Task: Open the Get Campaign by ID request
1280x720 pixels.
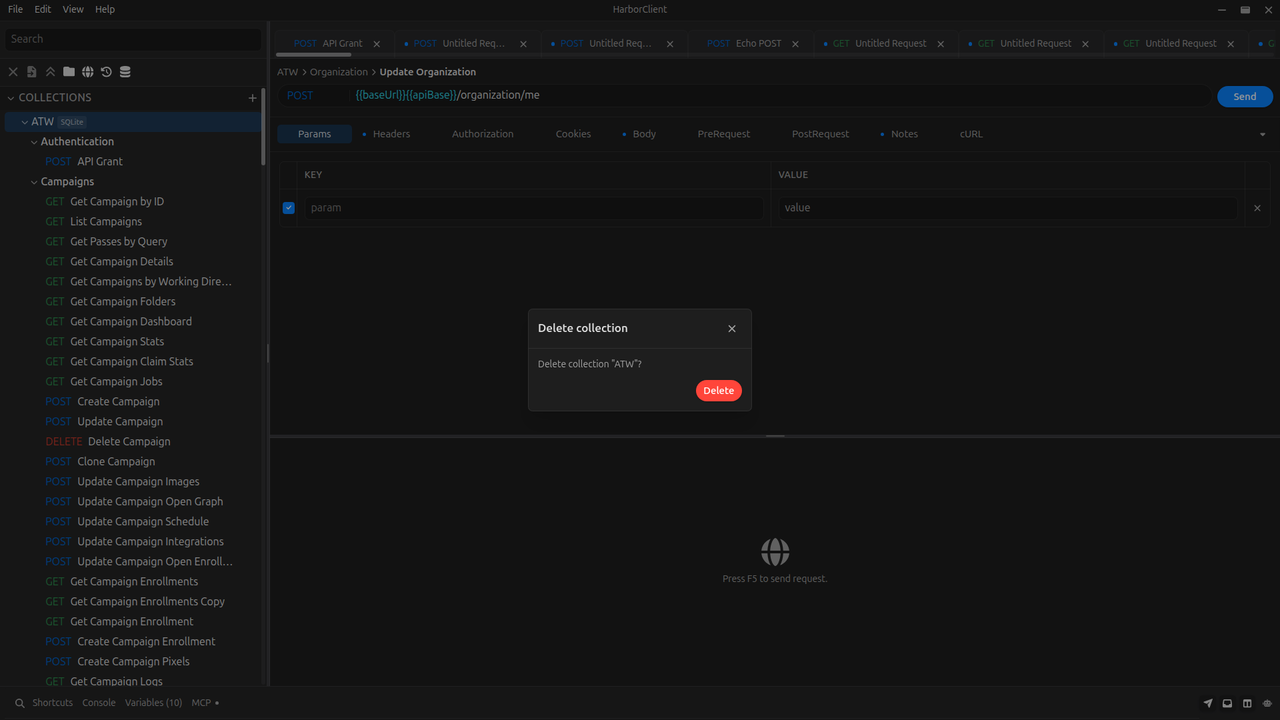Action: coord(132,202)
